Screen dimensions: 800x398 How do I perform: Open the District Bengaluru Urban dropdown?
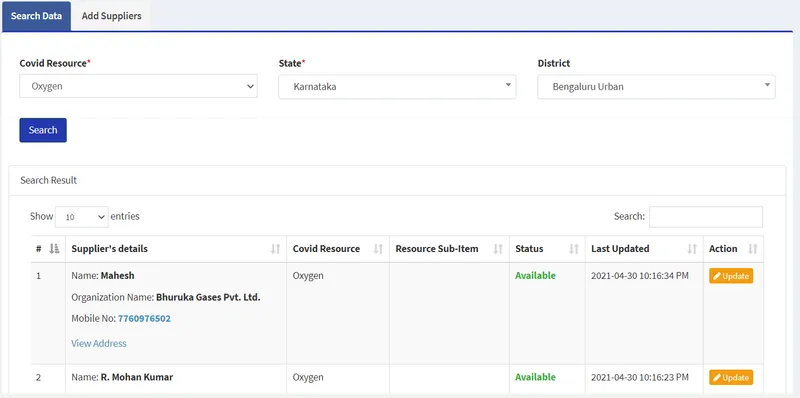point(656,87)
